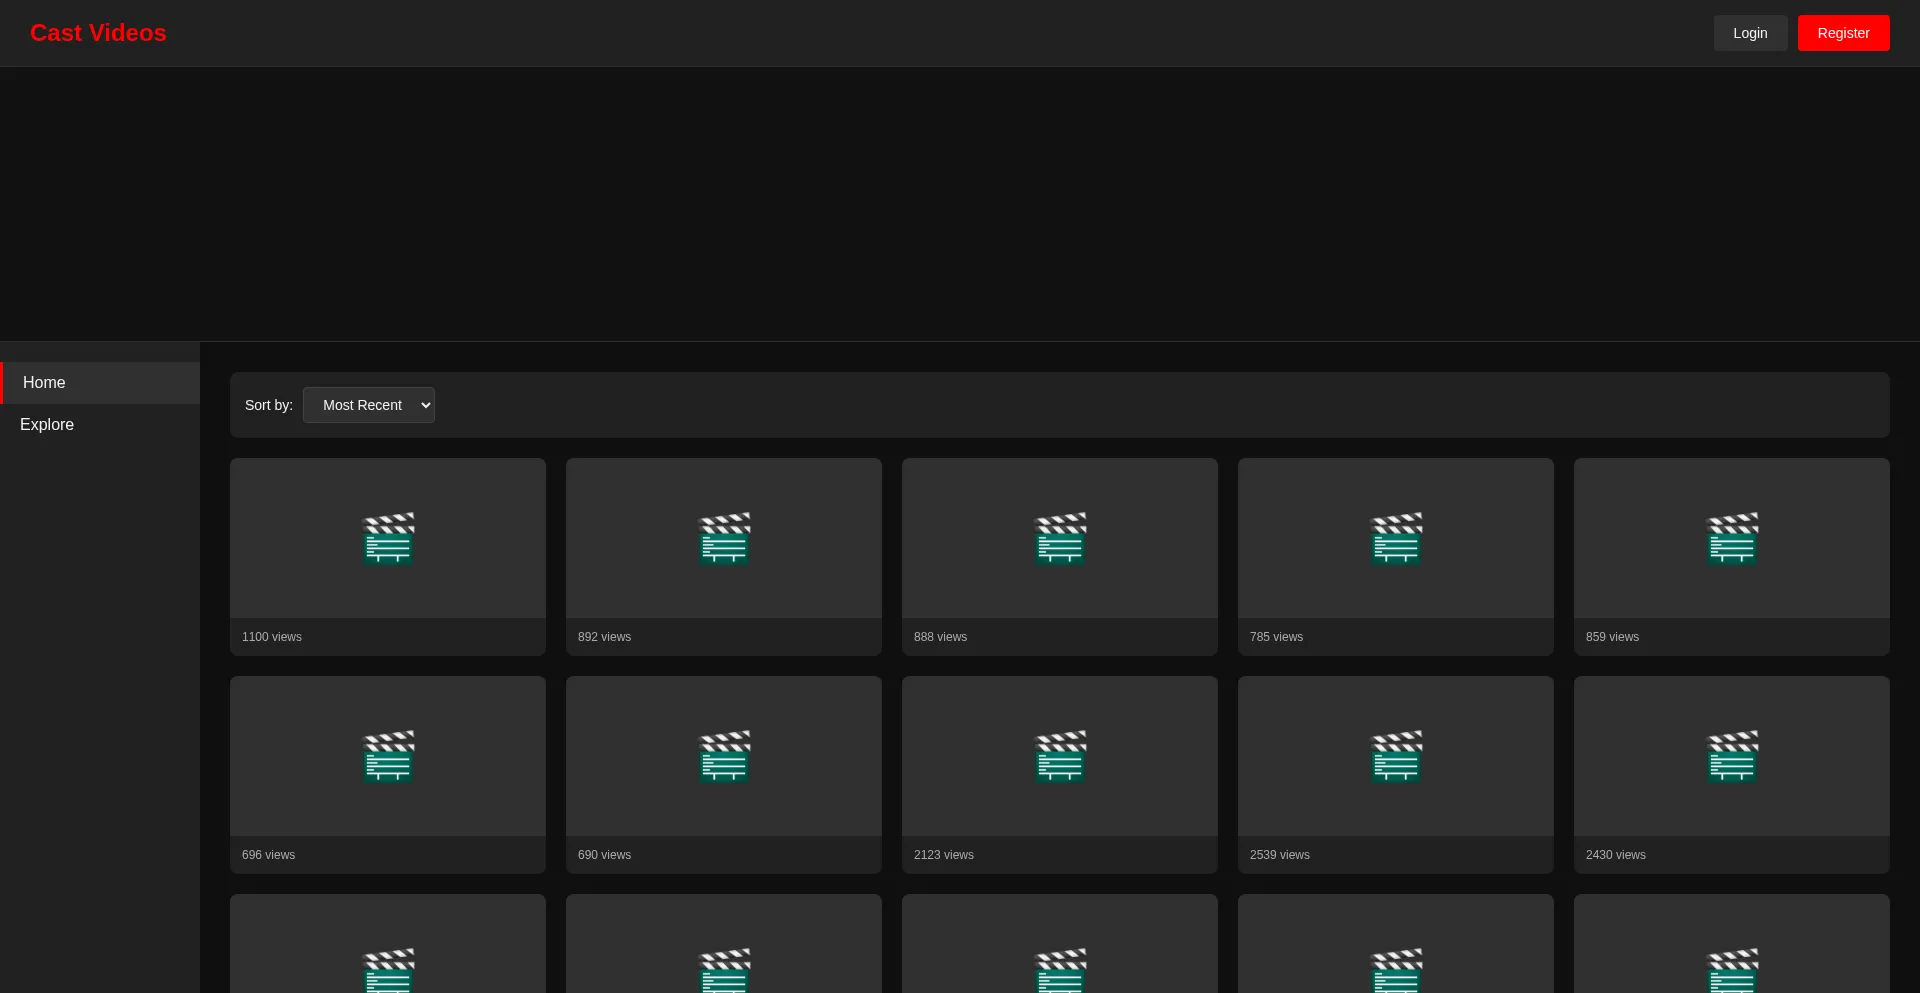Screen dimensions: 1920x993
Task: Select the '690 views' text
Action: [604, 855]
